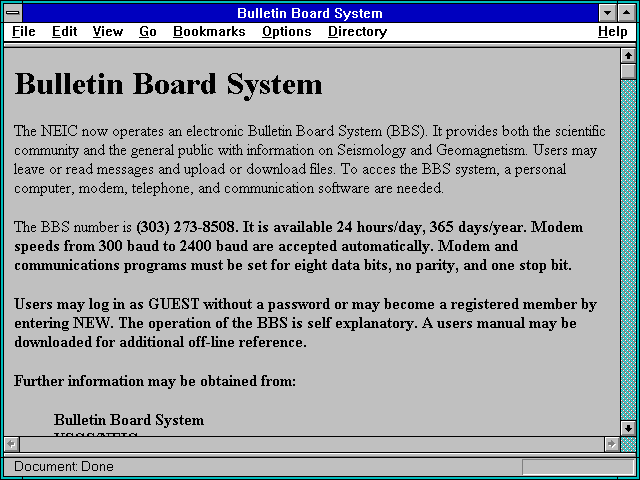Open the window control menu box
640x480 pixels.
tap(13, 13)
